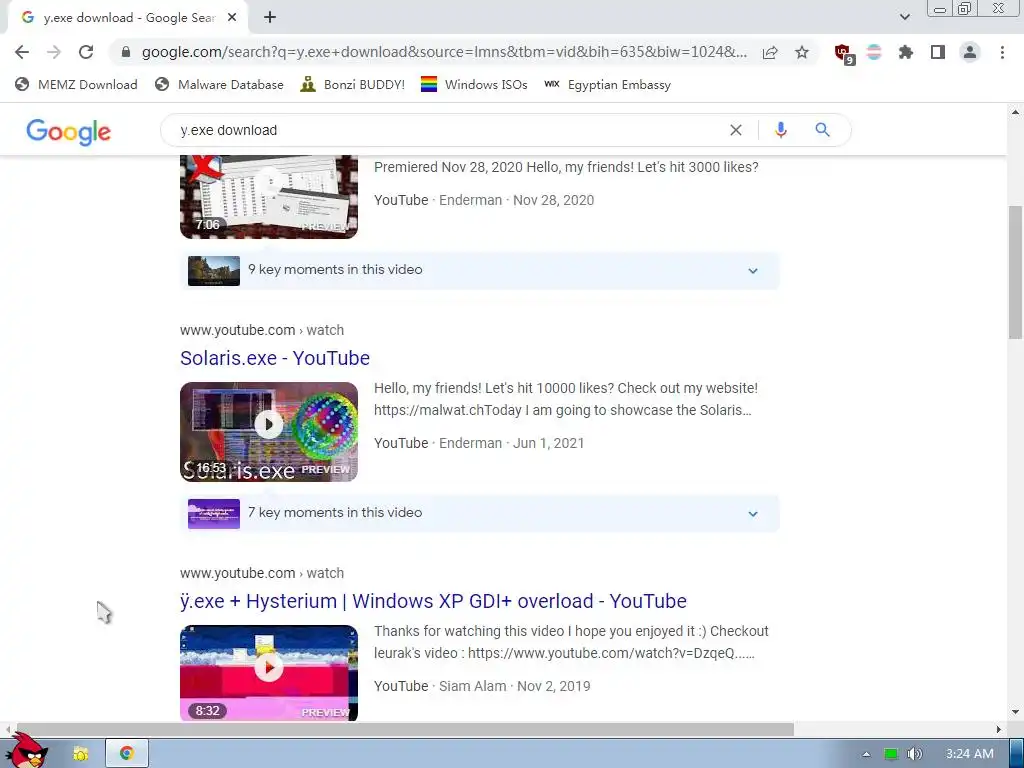Viewport: 1024px width, 768px height.
Task: Click the scroll down arrow of page scrollbar
Action: 1015,712
